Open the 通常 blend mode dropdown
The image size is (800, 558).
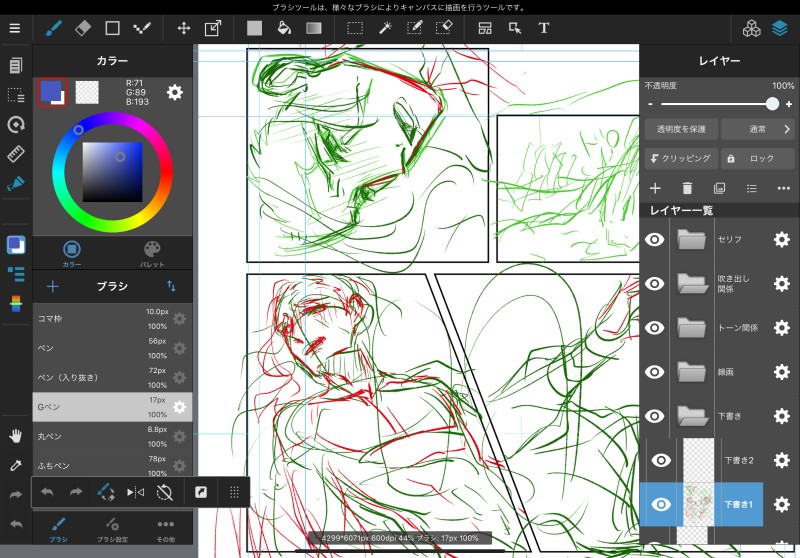point(758,130)
